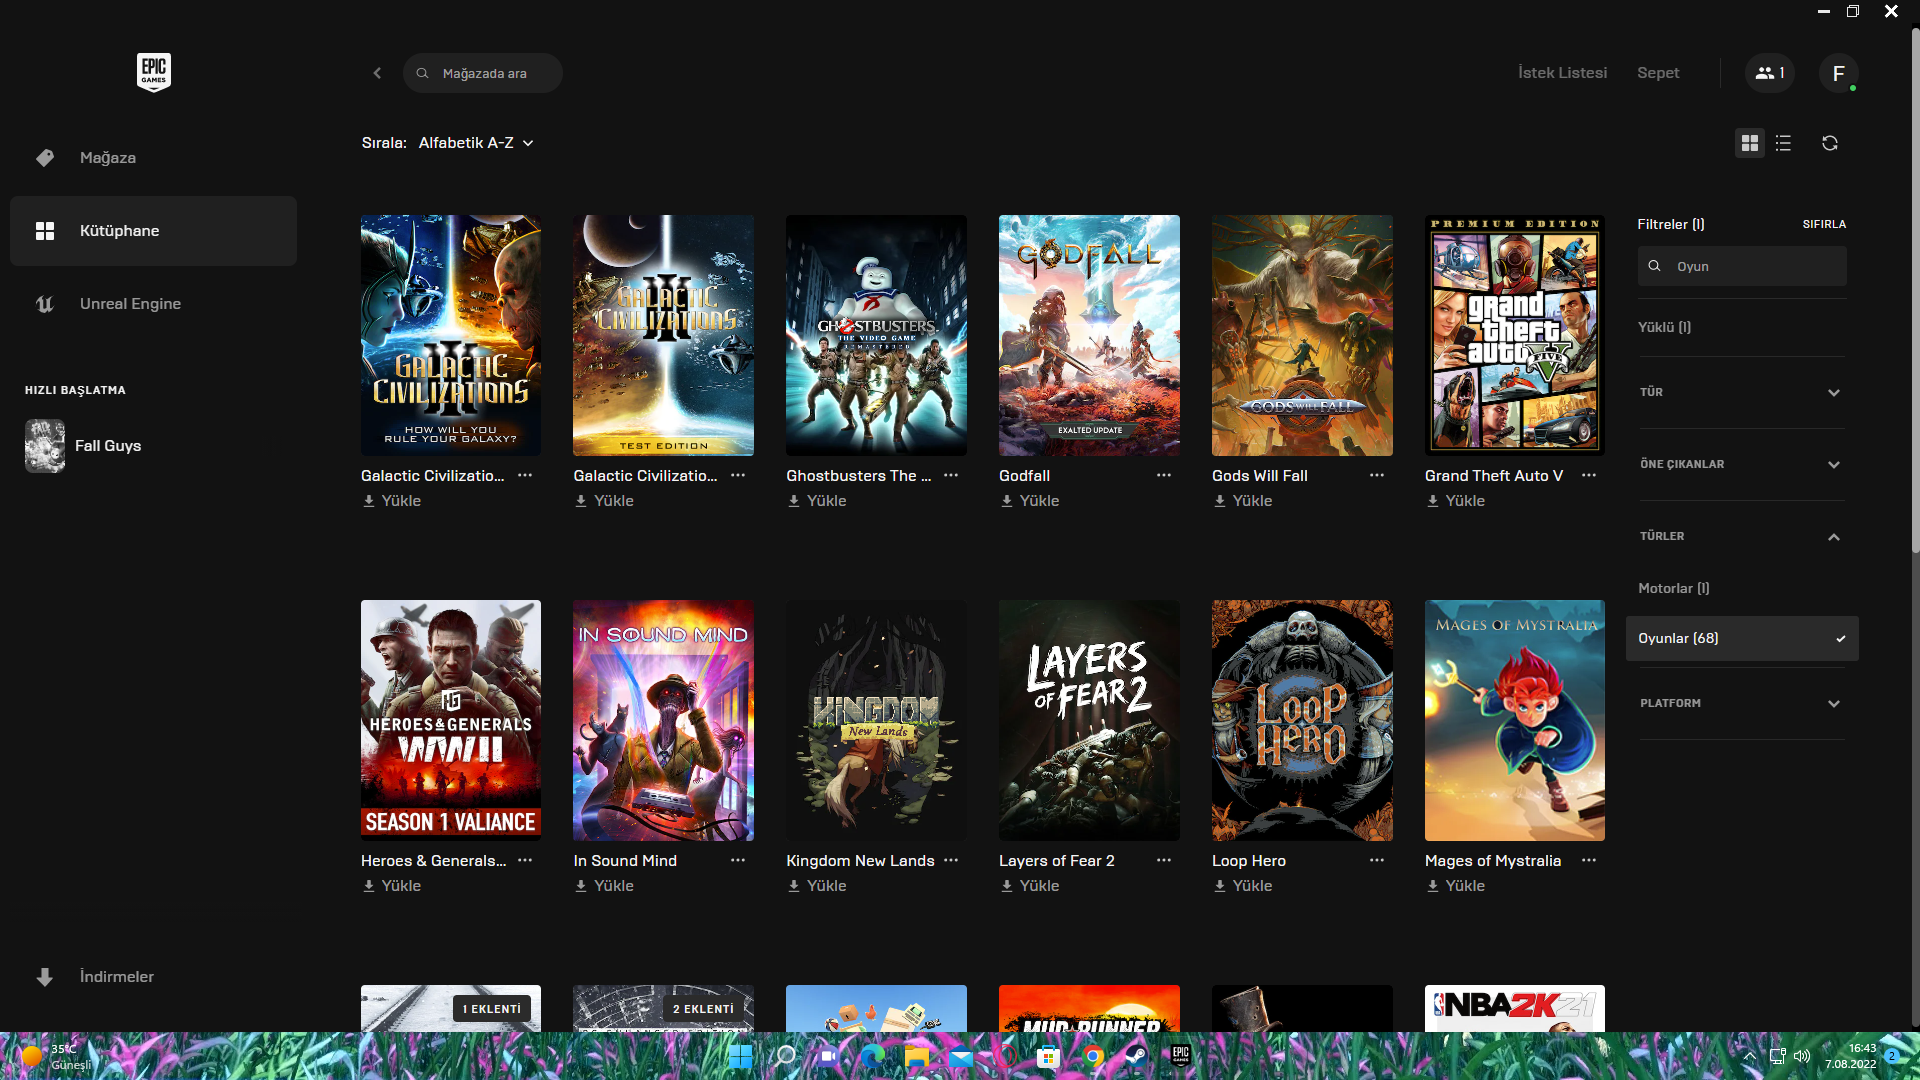
Task: Launch Fall Guys from quick launch
Action: [84, 446]
